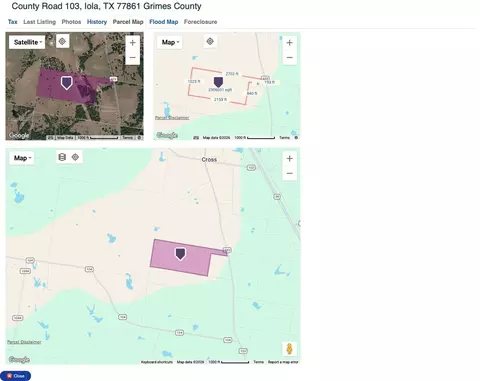Viewport: 480px width, 381px height.
Task: Open Parcel Disclaimer link on flood map
Action: [24, 342]
